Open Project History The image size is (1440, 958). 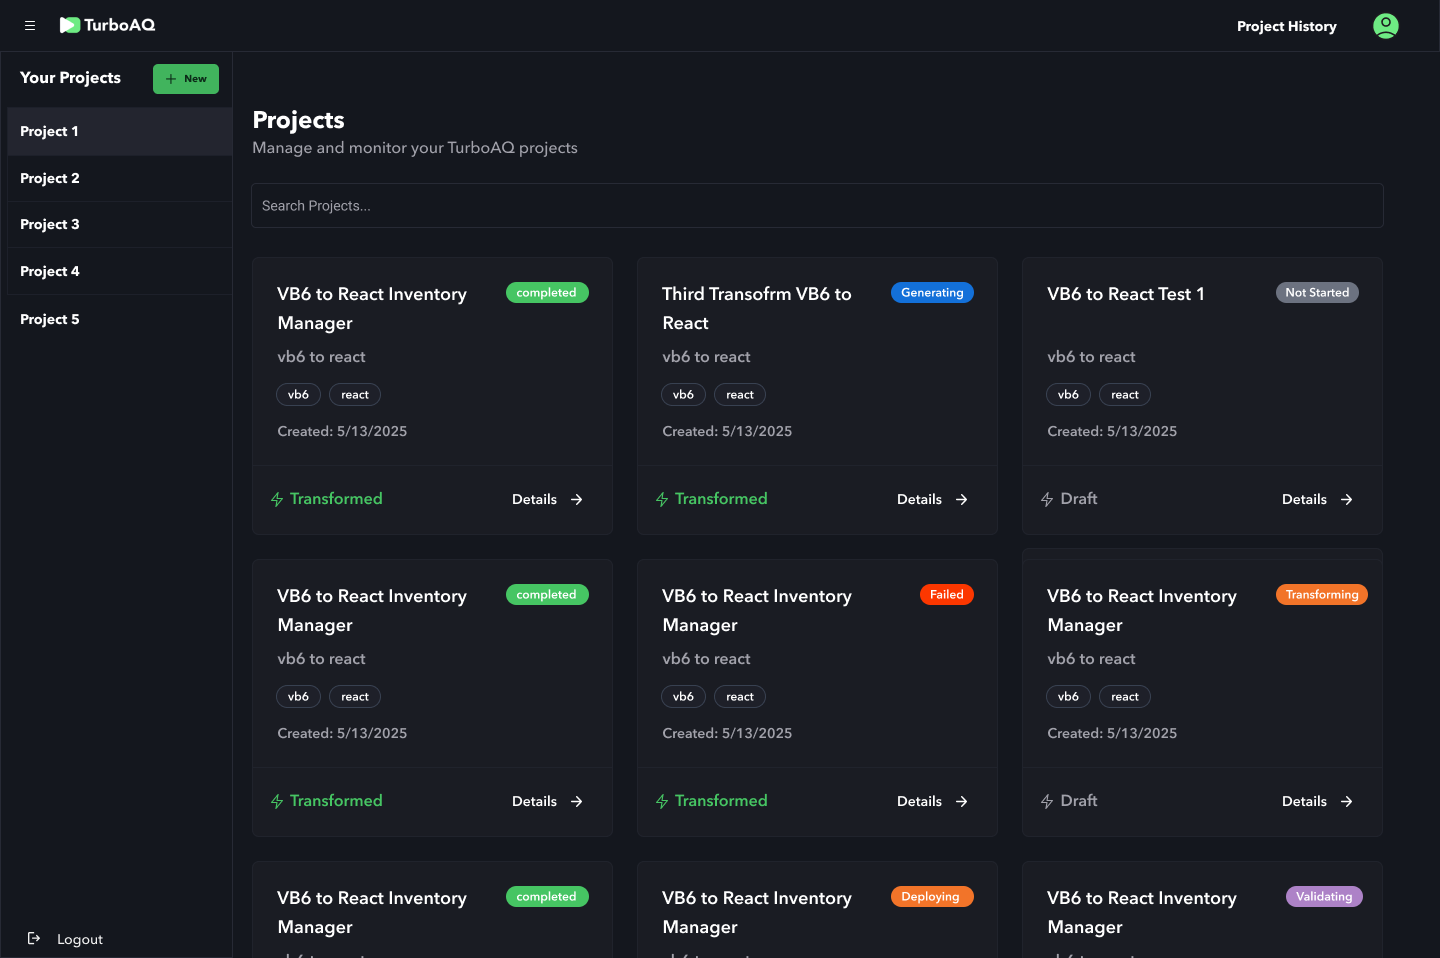tap(1286, 26)
